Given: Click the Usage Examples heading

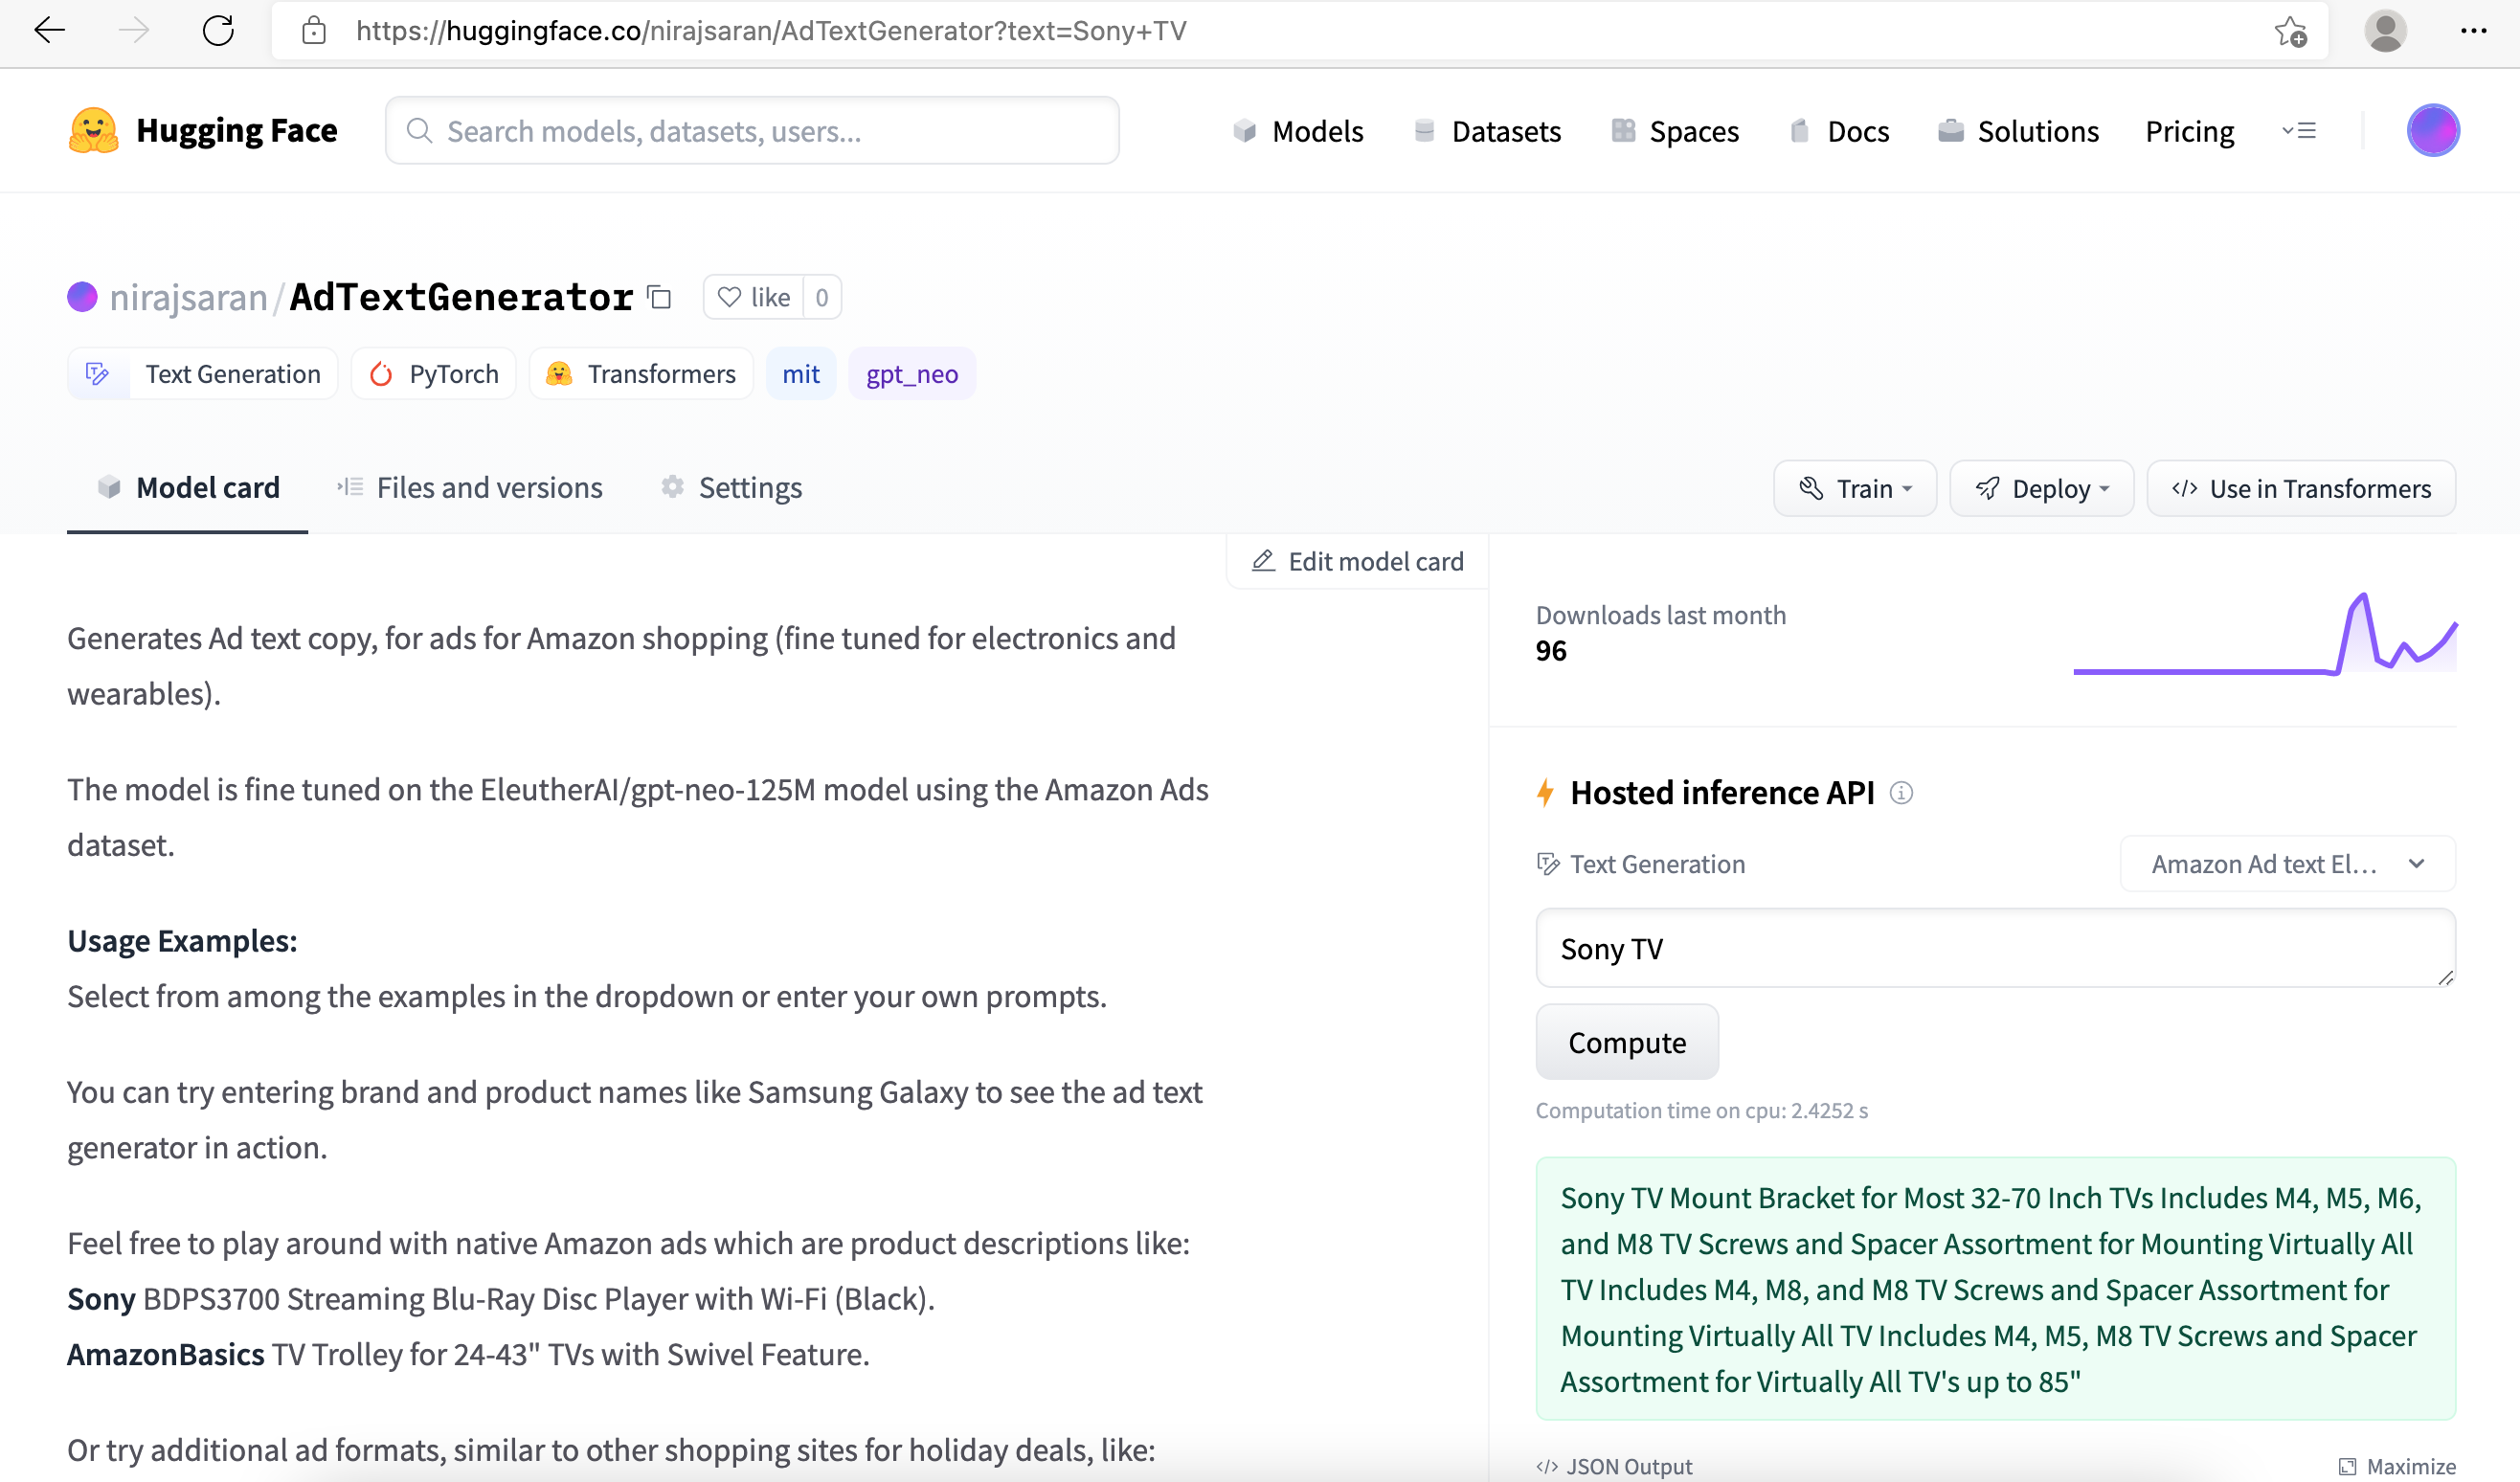Looking at the screenshot, I should click(x=182, y=941).
